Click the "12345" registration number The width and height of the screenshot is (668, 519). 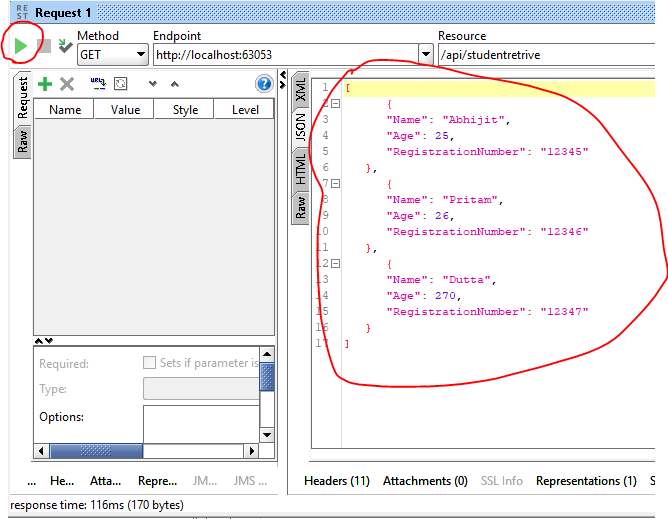pyautogui.click(x=564, y=152)
